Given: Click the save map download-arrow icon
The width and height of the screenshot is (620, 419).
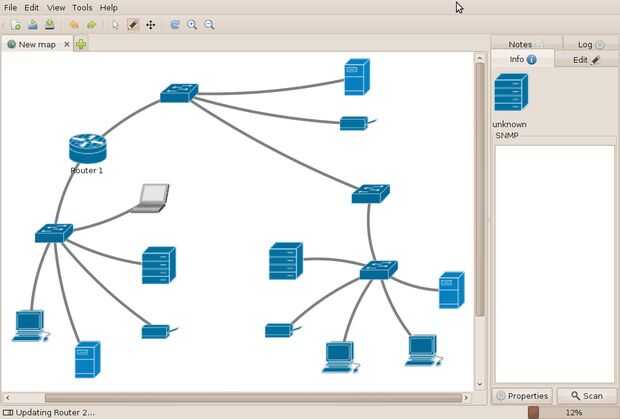Looking at the screenshot, I should 50,25.
